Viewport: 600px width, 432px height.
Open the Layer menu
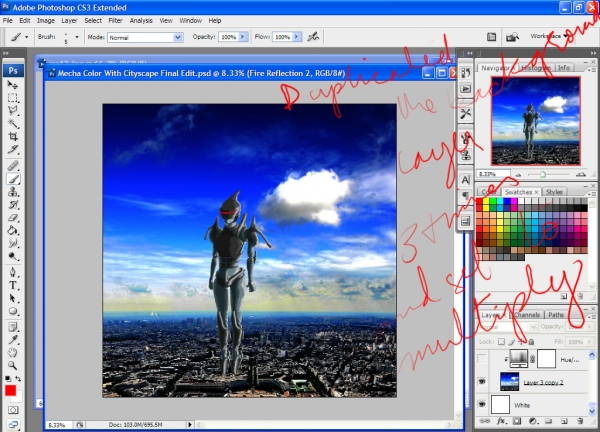pyautogui.click(x=69, y=21)
